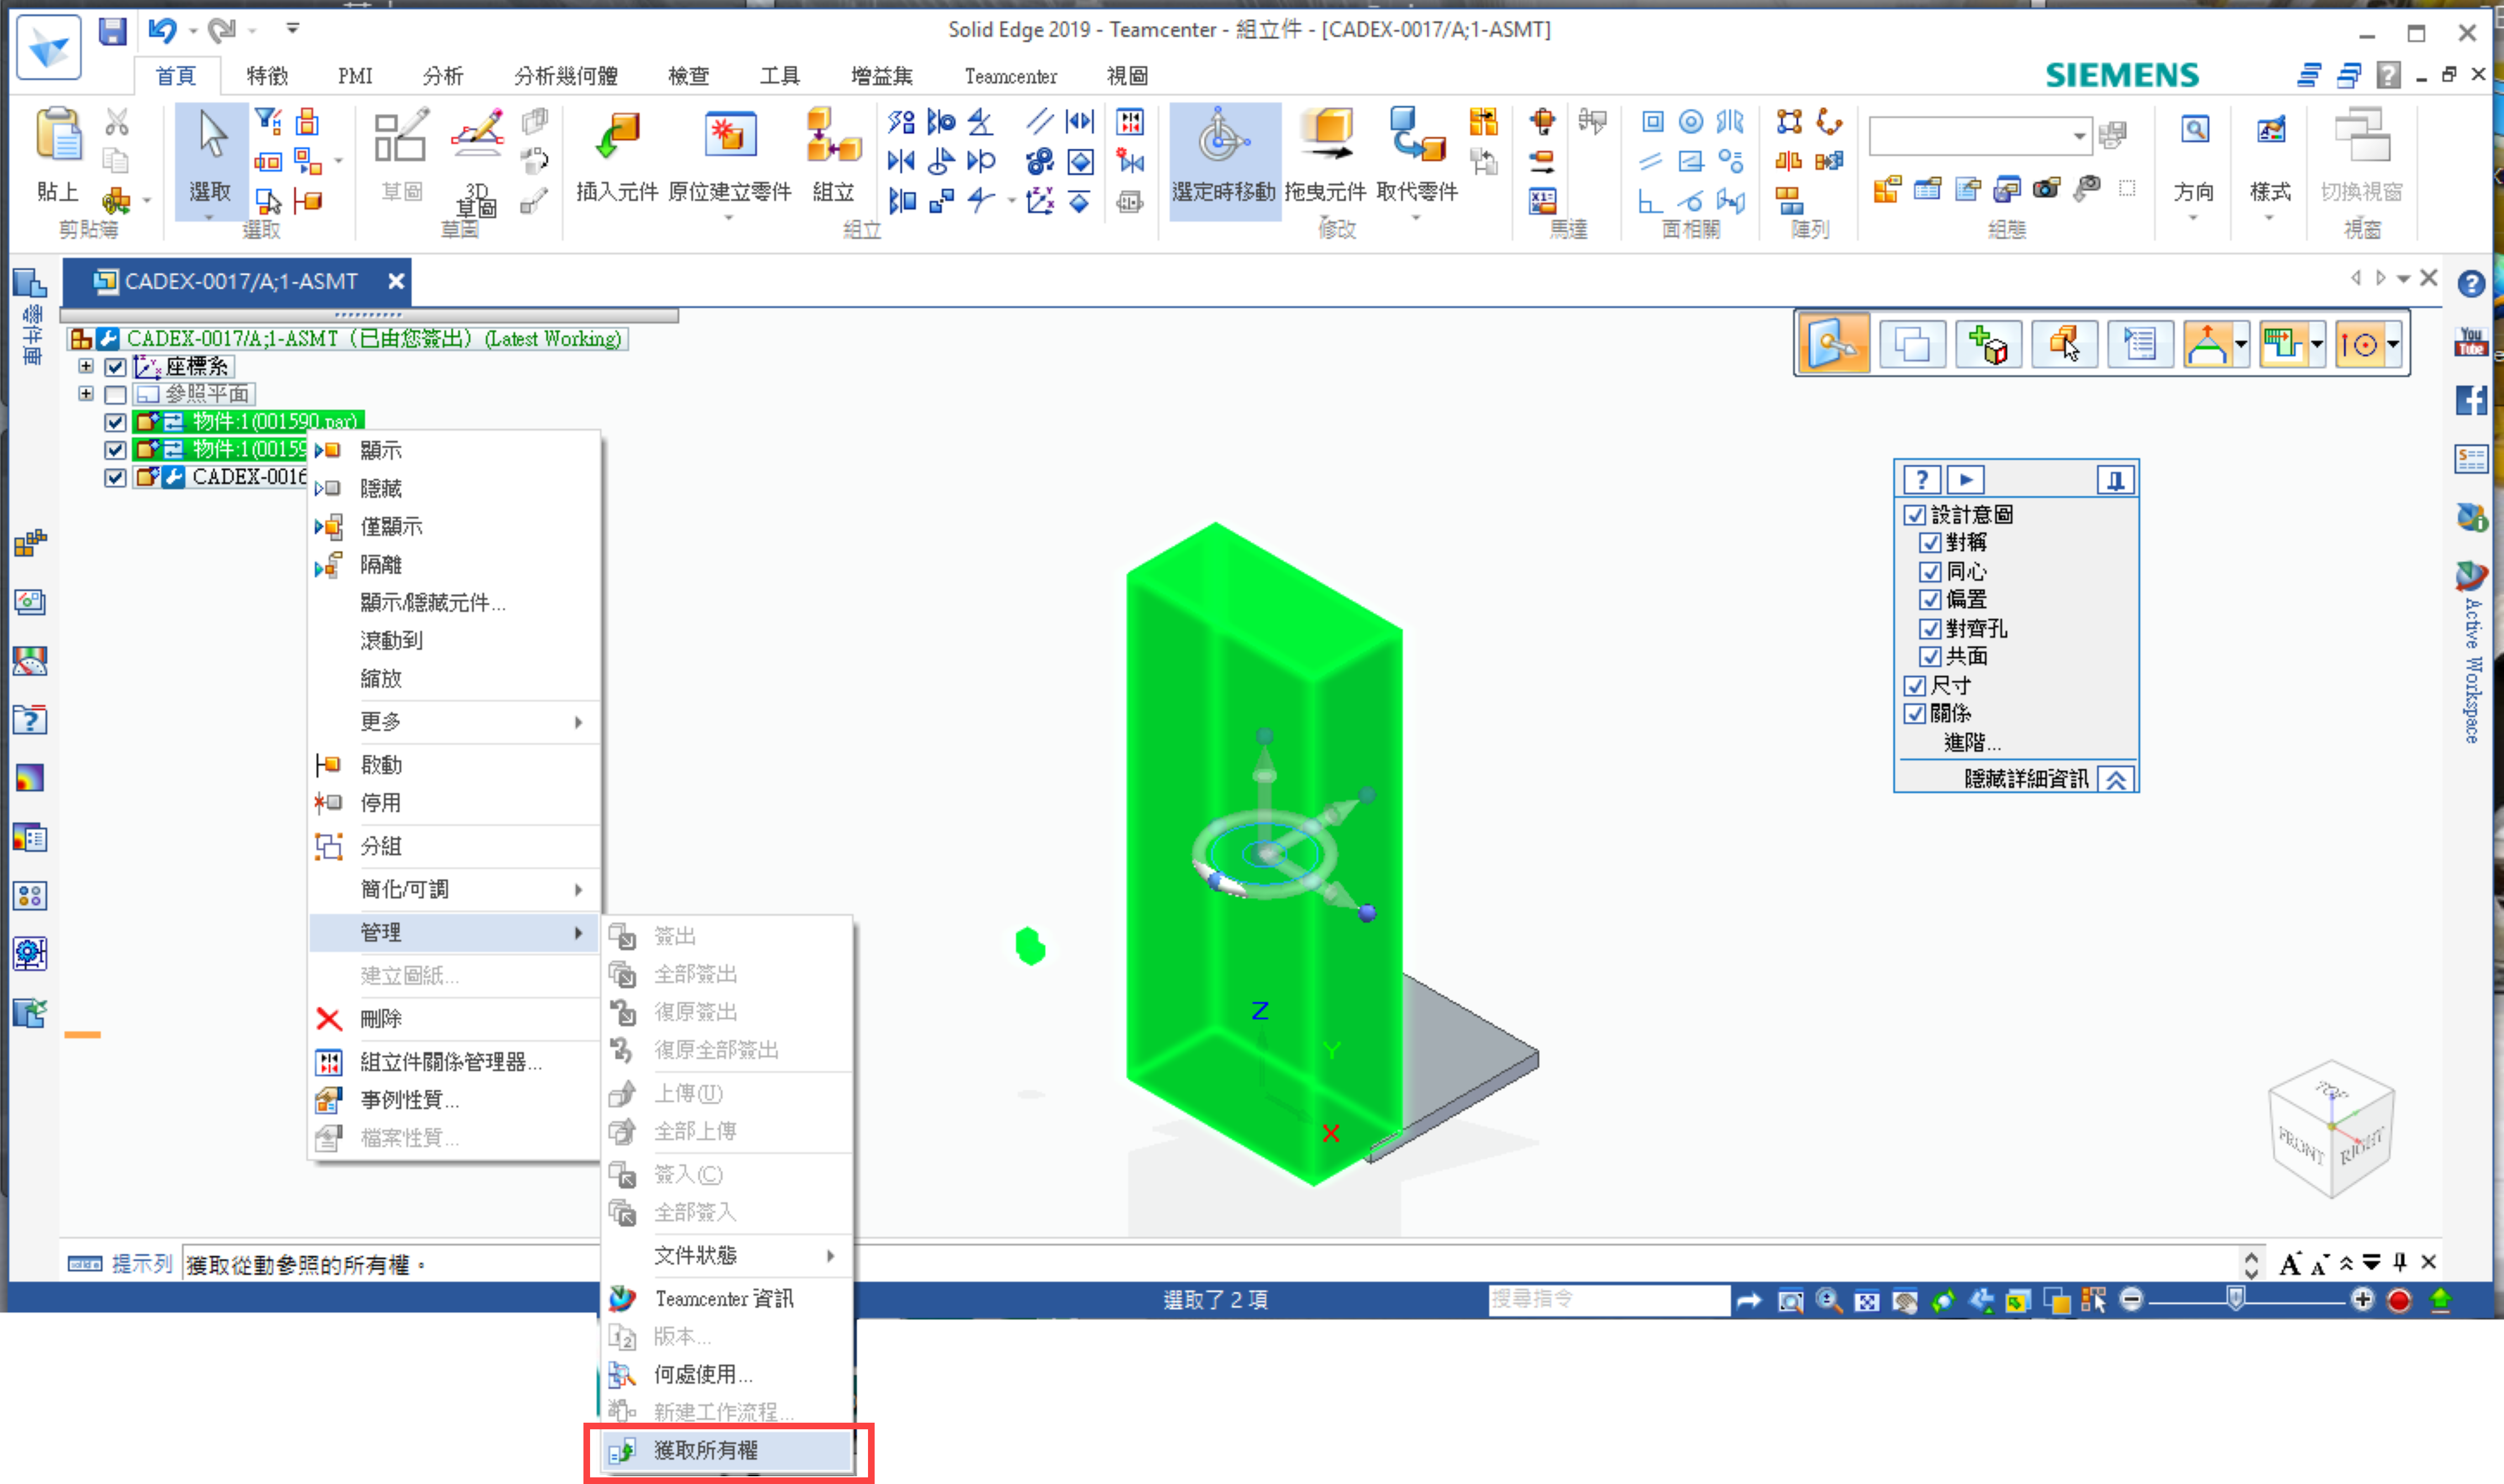Click the red record icon in status bar
This screenshot has height=1484, width=2504.
tap(2399, 1300)
